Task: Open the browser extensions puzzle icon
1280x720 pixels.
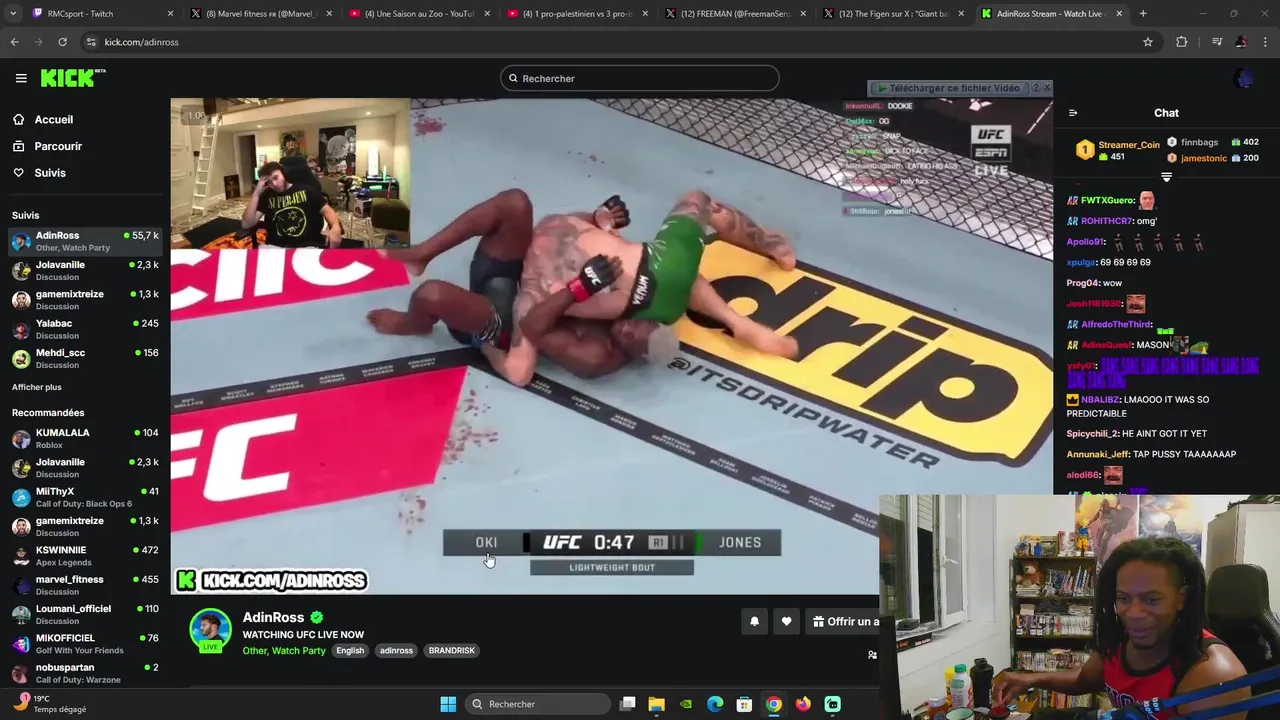Action: tap(1182, 42)
